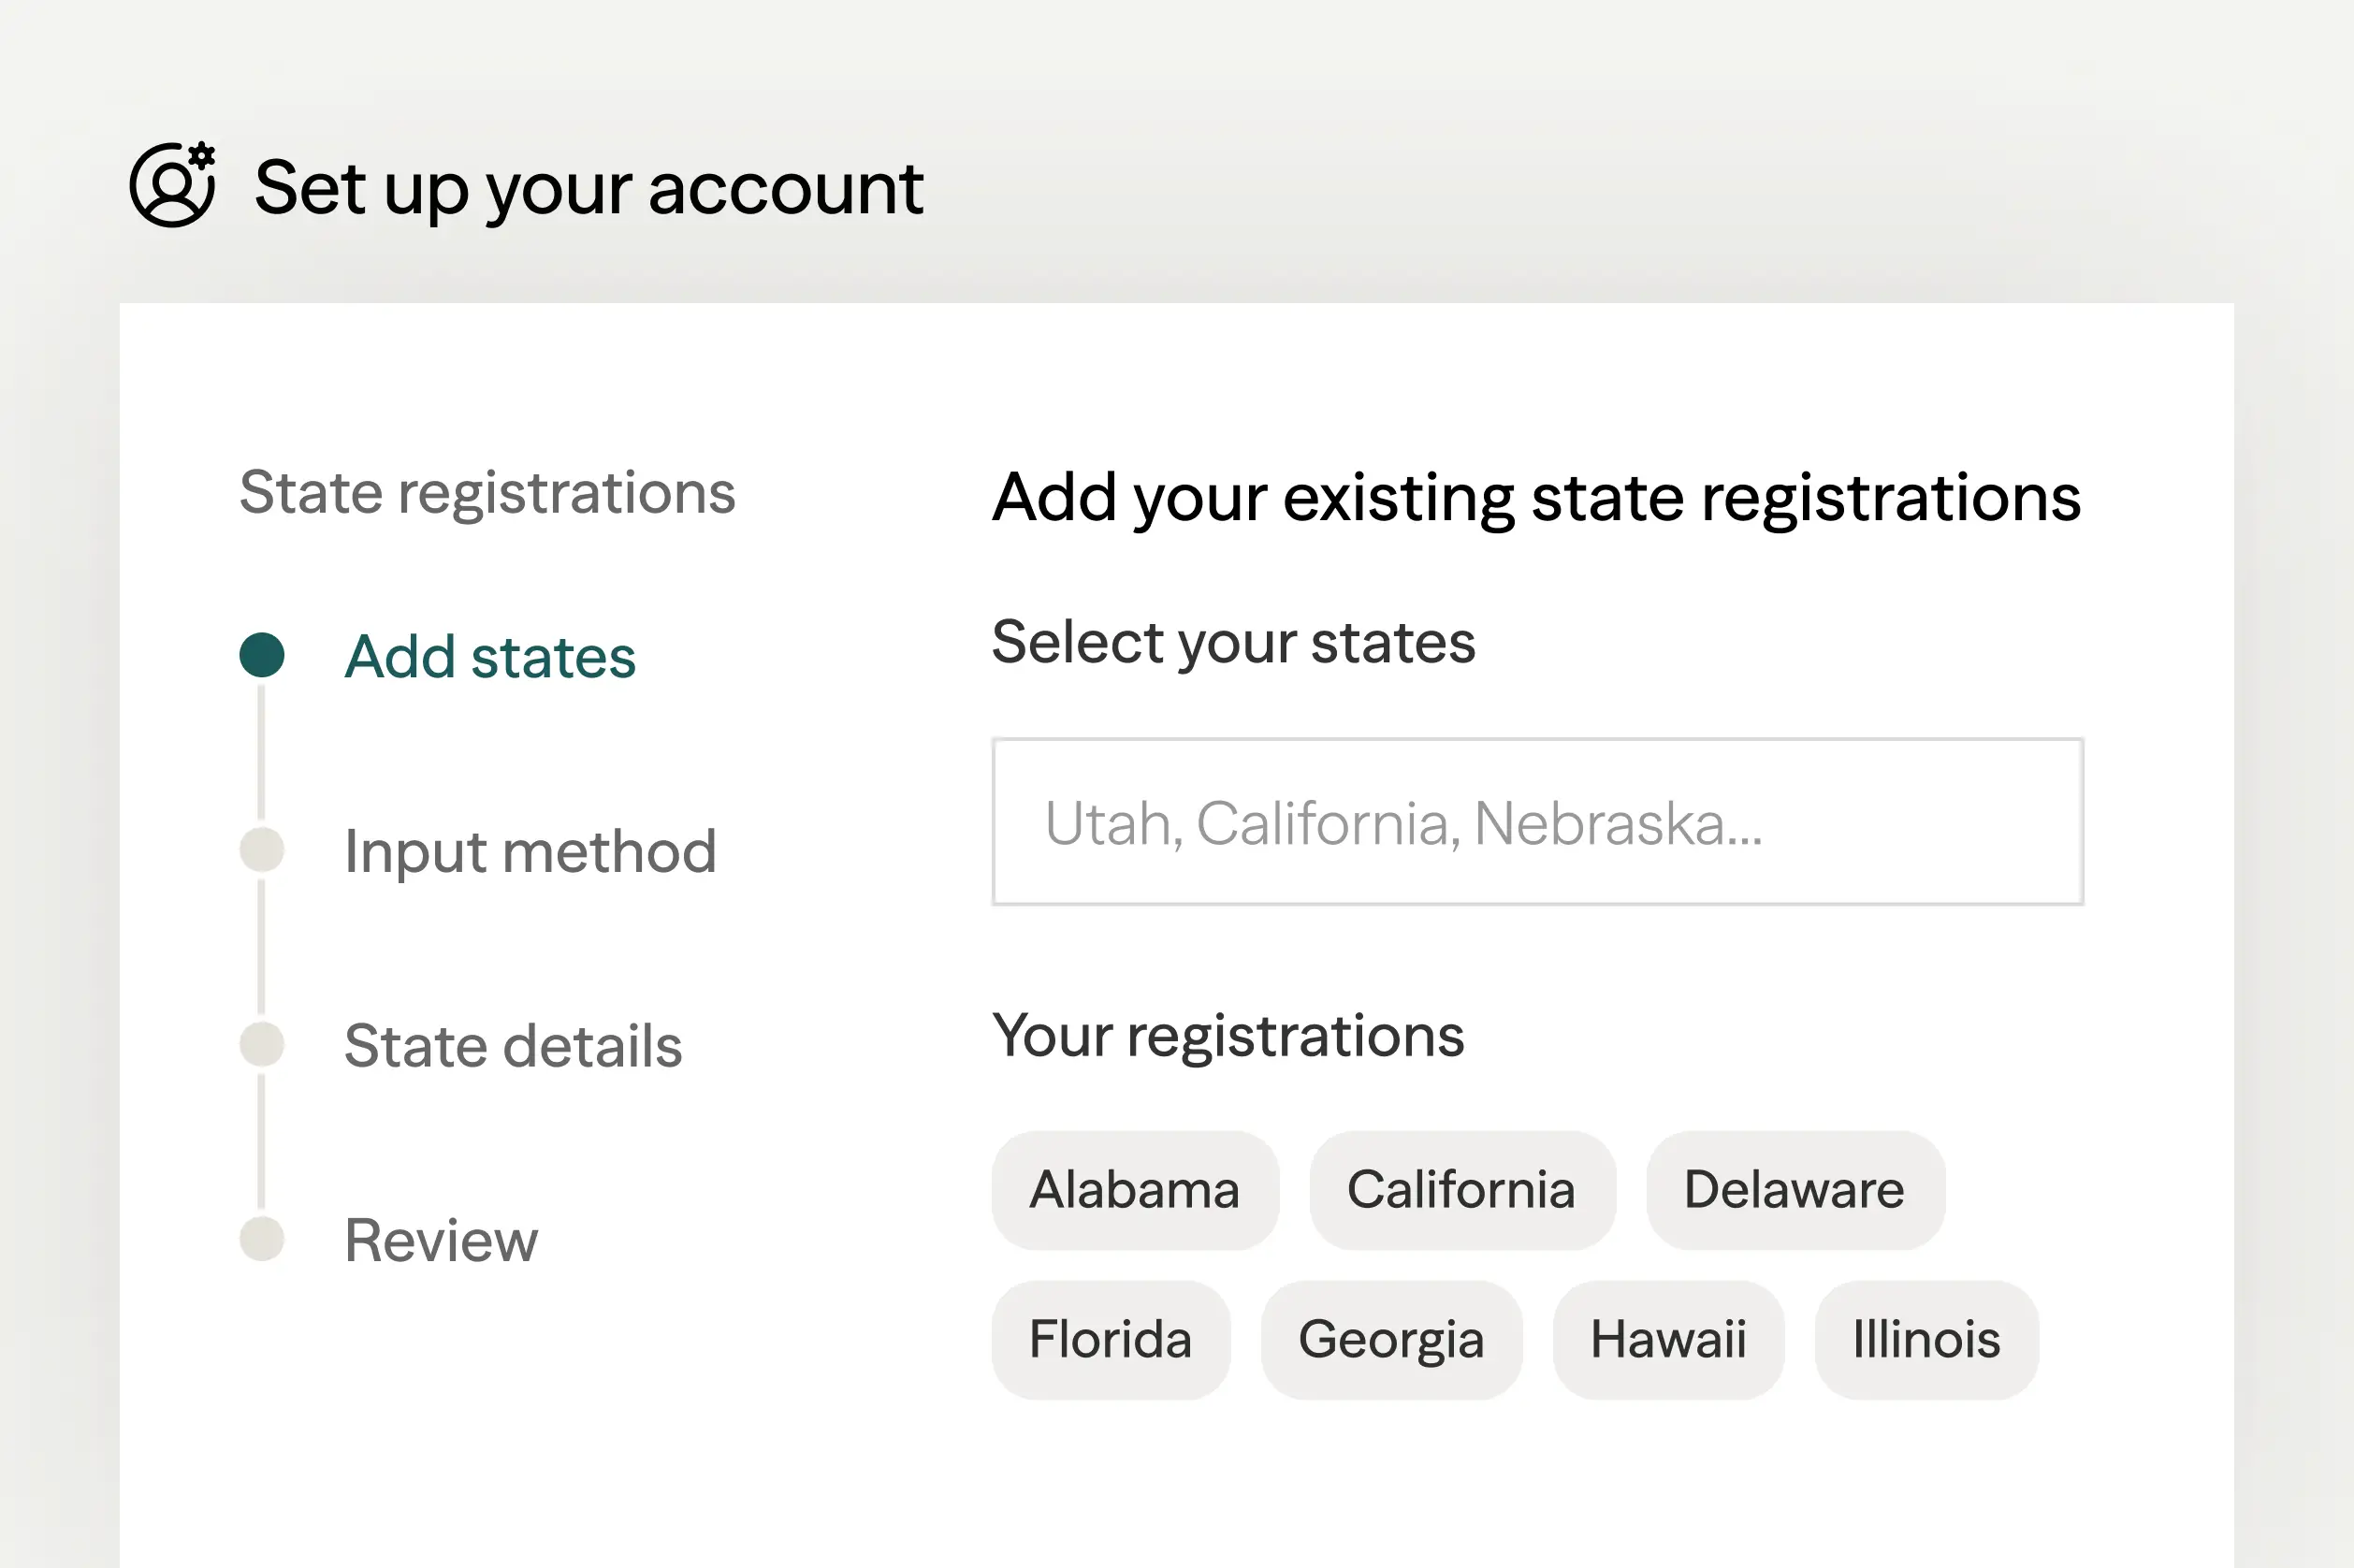Click the Set up your account title
2354x1568 pixels.
[x=589, y=187]
